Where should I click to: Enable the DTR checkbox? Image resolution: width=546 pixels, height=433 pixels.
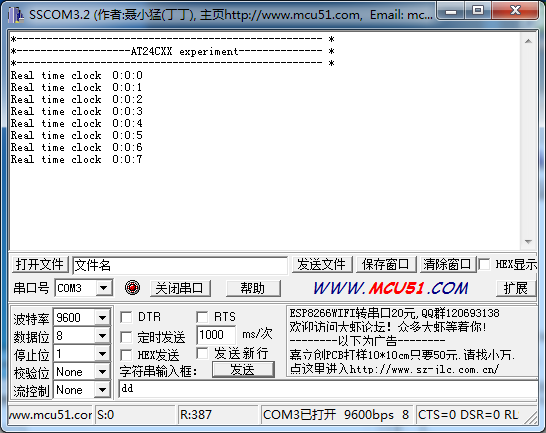126,317
